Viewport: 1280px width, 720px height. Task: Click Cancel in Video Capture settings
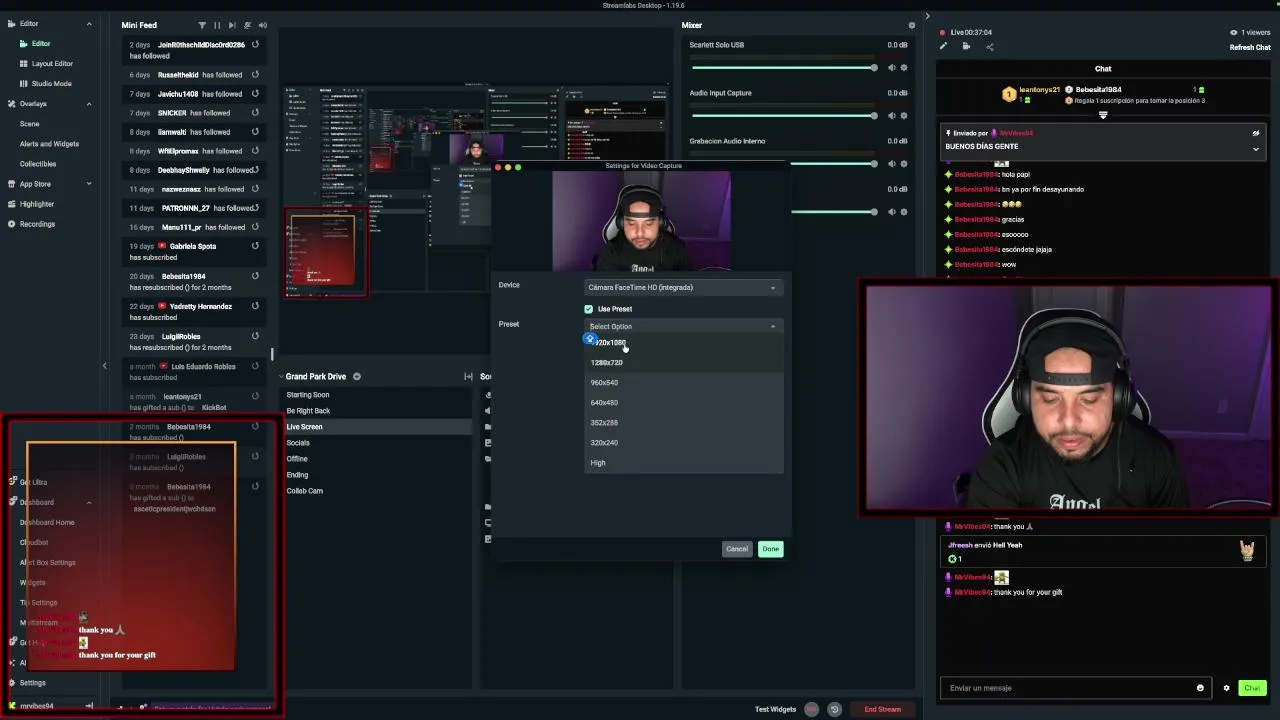[737, 549]
